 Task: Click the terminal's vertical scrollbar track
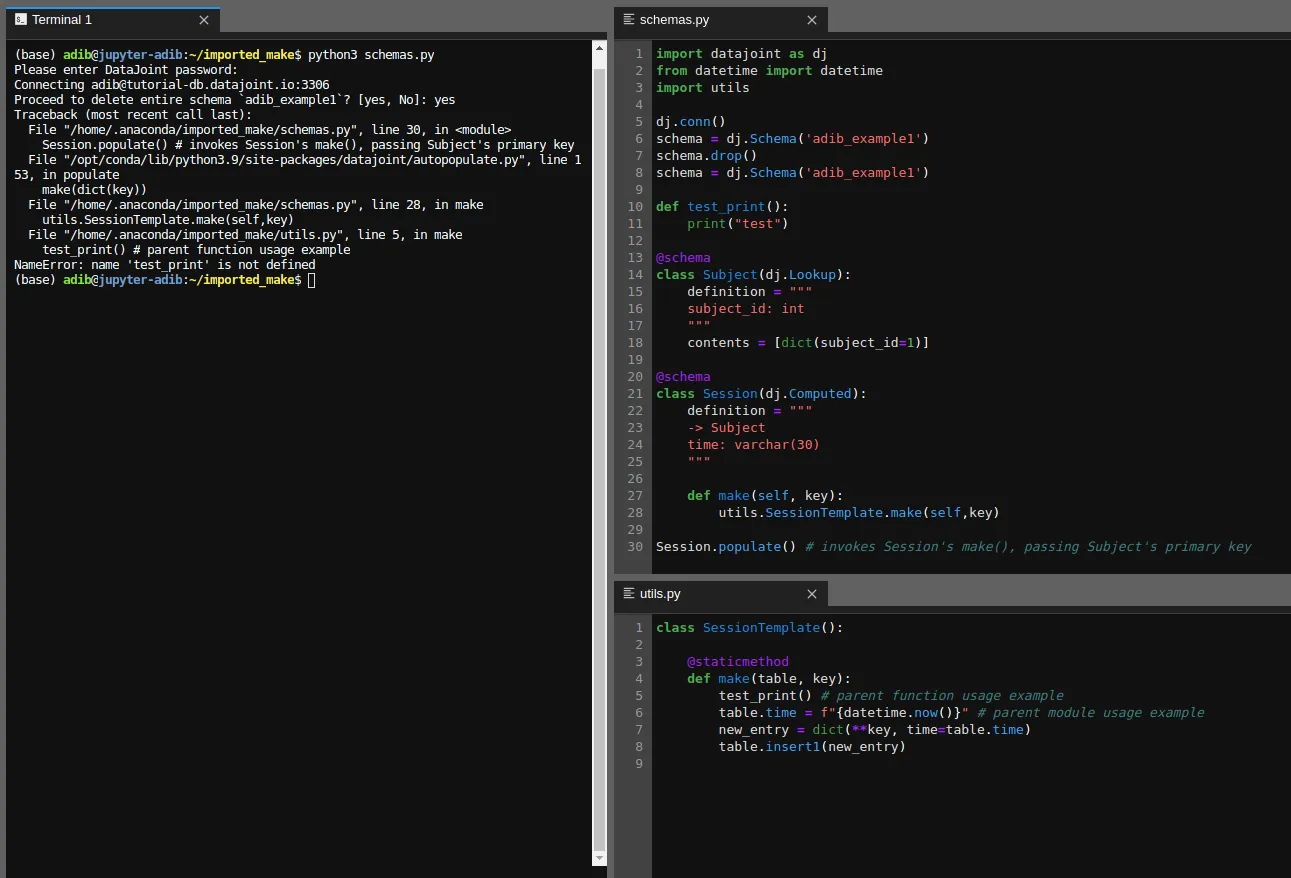[x=599, y=450]
